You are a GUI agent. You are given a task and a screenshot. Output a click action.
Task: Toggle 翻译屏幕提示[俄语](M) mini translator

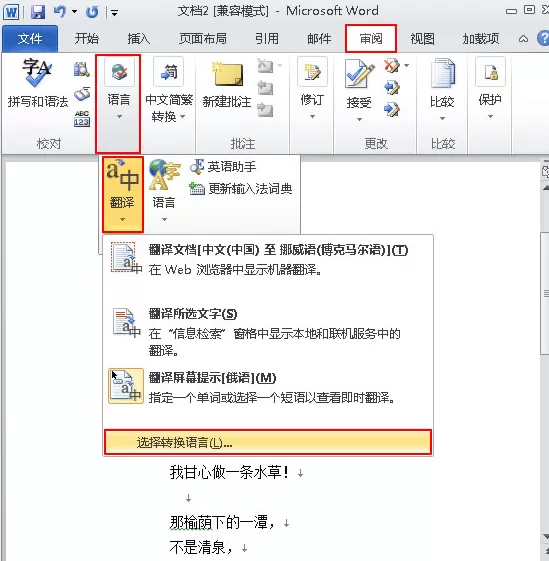(268, 387)
